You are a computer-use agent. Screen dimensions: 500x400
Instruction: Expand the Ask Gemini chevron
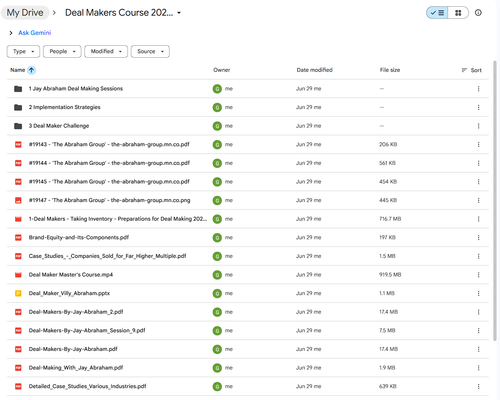11,33
